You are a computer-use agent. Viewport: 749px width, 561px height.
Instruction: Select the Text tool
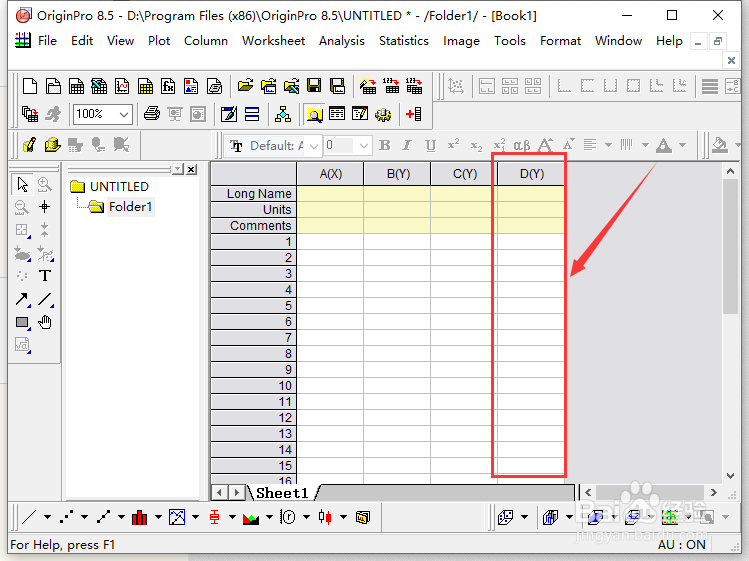(x=44, y=276)
